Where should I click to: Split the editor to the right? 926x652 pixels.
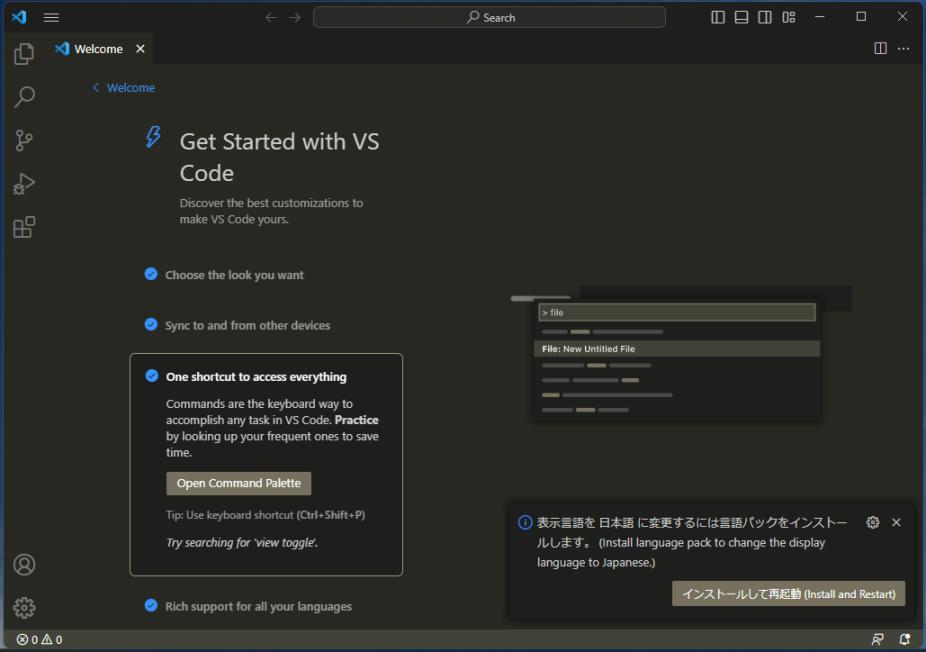pyautogui.click(x=881, y=48)
